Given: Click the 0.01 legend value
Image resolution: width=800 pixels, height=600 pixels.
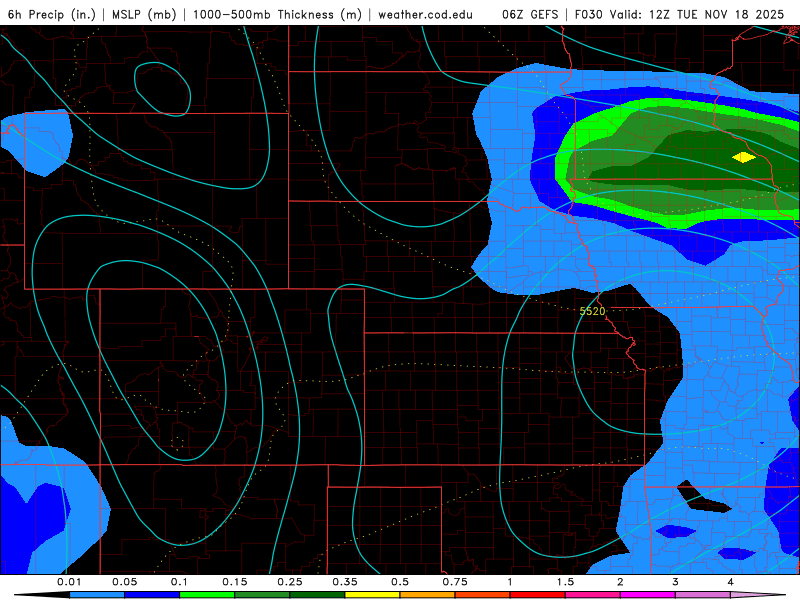Looking at the screenshot, I should pos(69,582).
